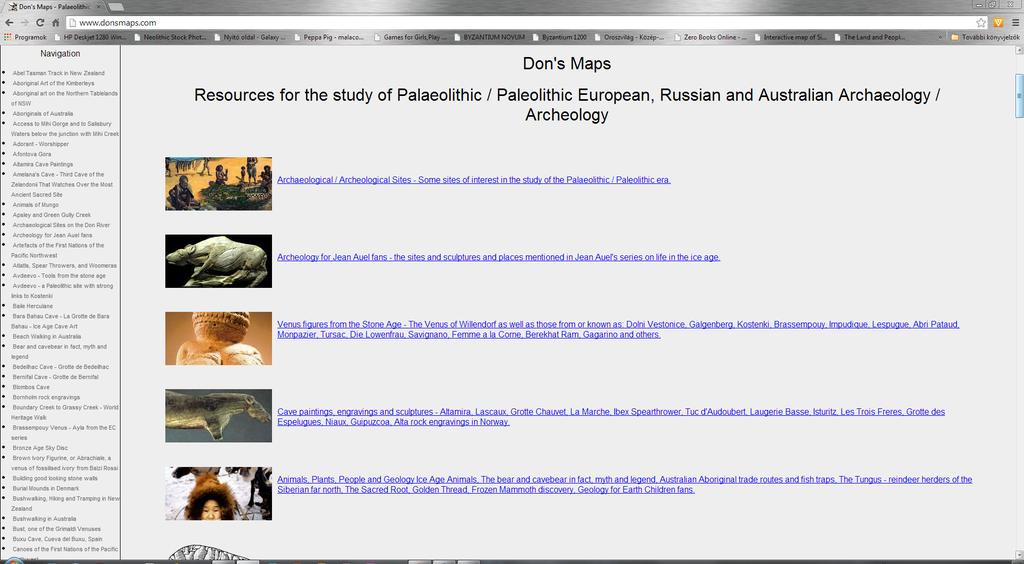Open the HP Deskjet 1280 bookmark
Screen dimensions: 1024x564
tap(89, 37)
